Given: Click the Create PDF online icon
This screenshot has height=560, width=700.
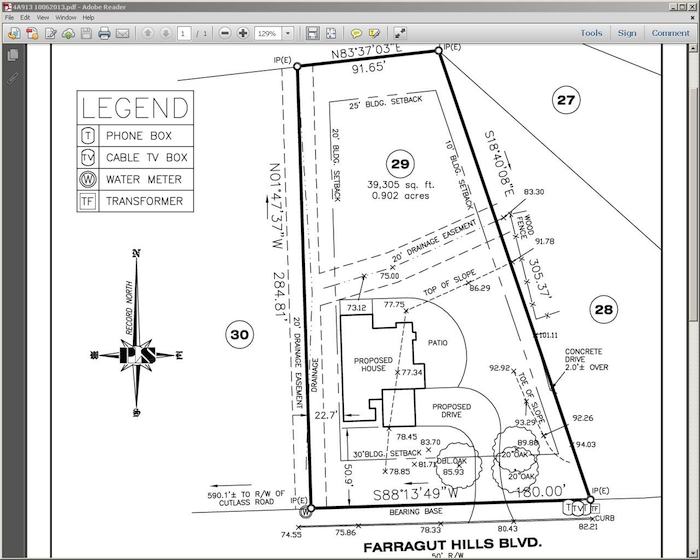Looking at the screenshot, I should [x=32, y=33].
